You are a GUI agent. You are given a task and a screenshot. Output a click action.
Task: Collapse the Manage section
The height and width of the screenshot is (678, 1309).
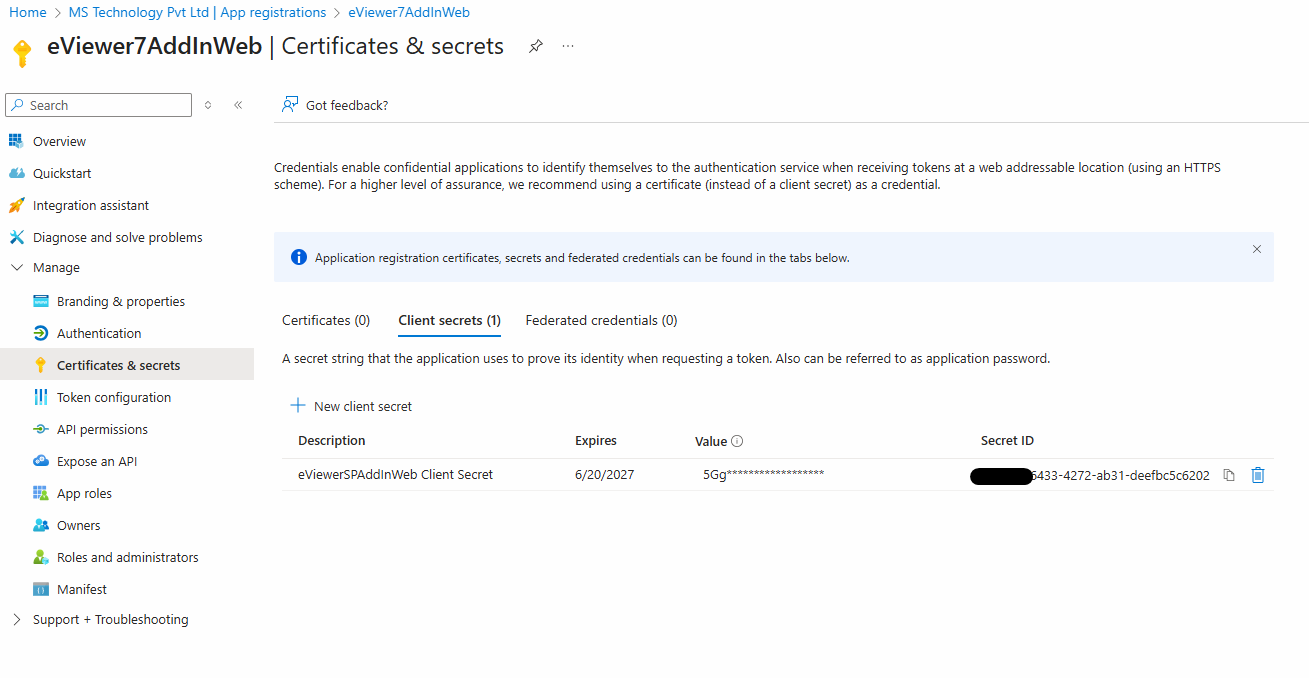tap(16, 267)
